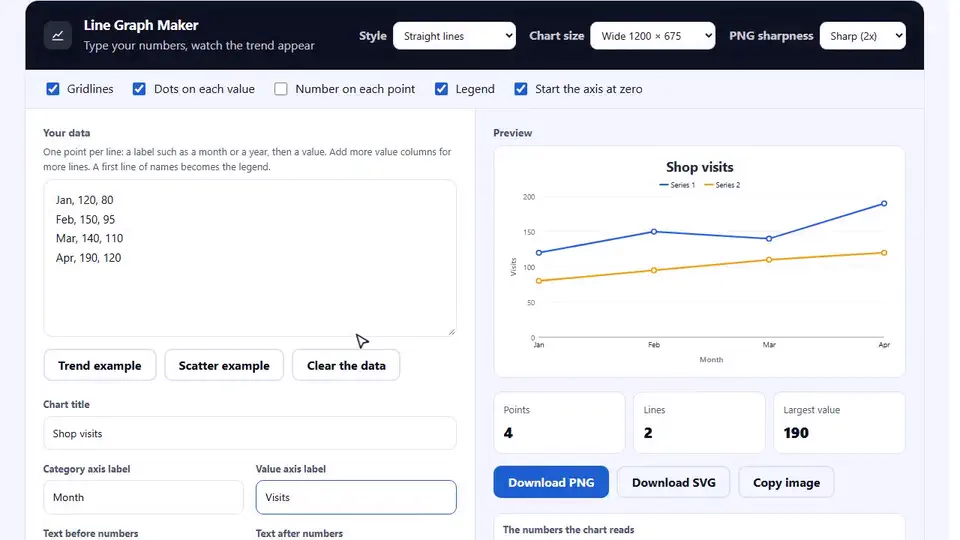Click the blue Feb data point
The image size is (960, 540).
tap(654, 231)
